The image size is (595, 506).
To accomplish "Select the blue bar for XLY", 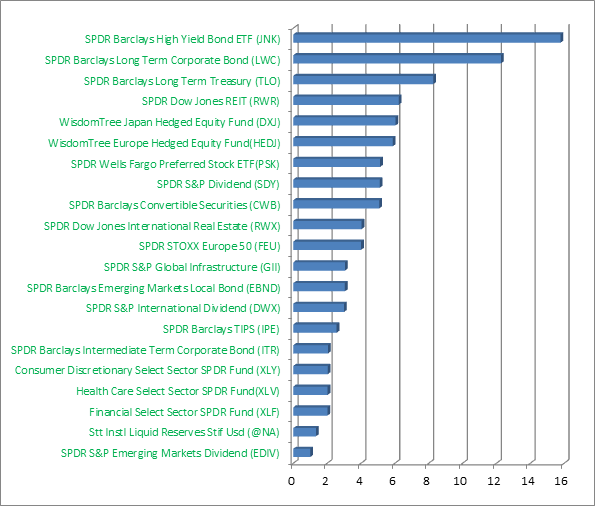I will click(x=312, y=369).
